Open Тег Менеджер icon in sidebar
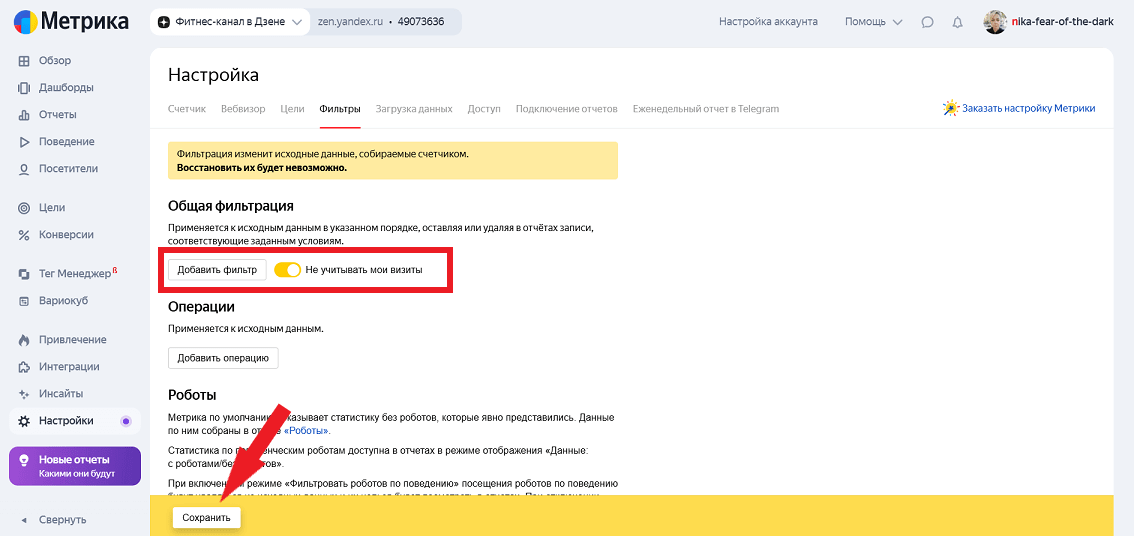The image size is (1134, 536). pyautogui.click(x=24, y=273)
